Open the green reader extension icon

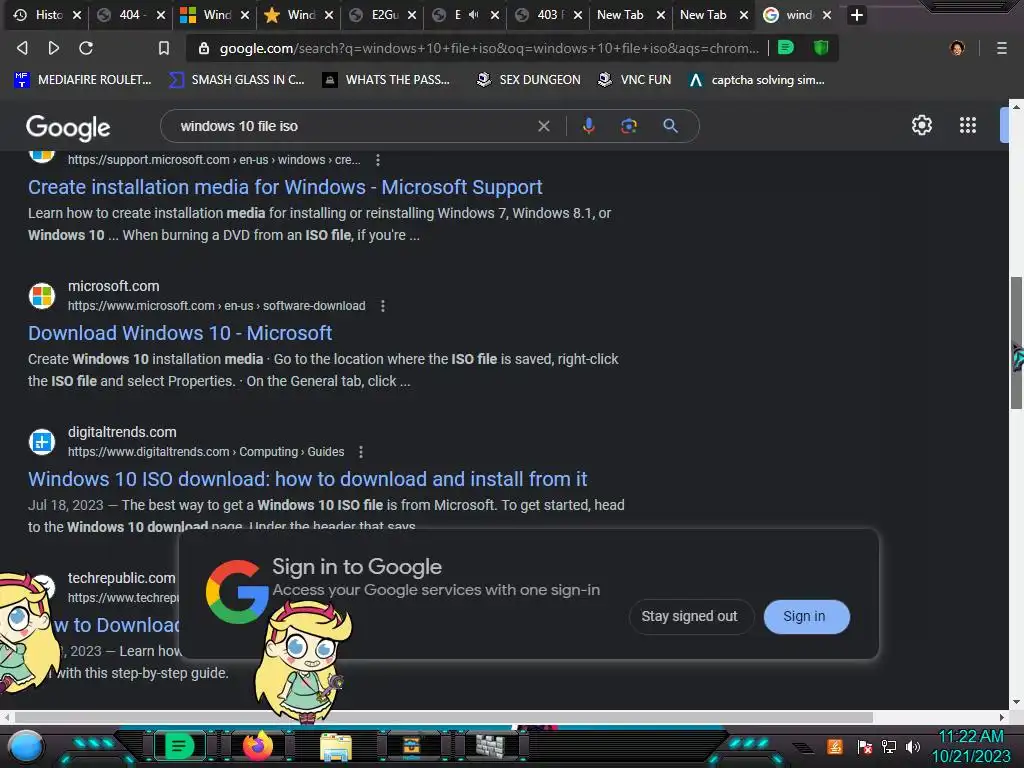coord(786,48)
